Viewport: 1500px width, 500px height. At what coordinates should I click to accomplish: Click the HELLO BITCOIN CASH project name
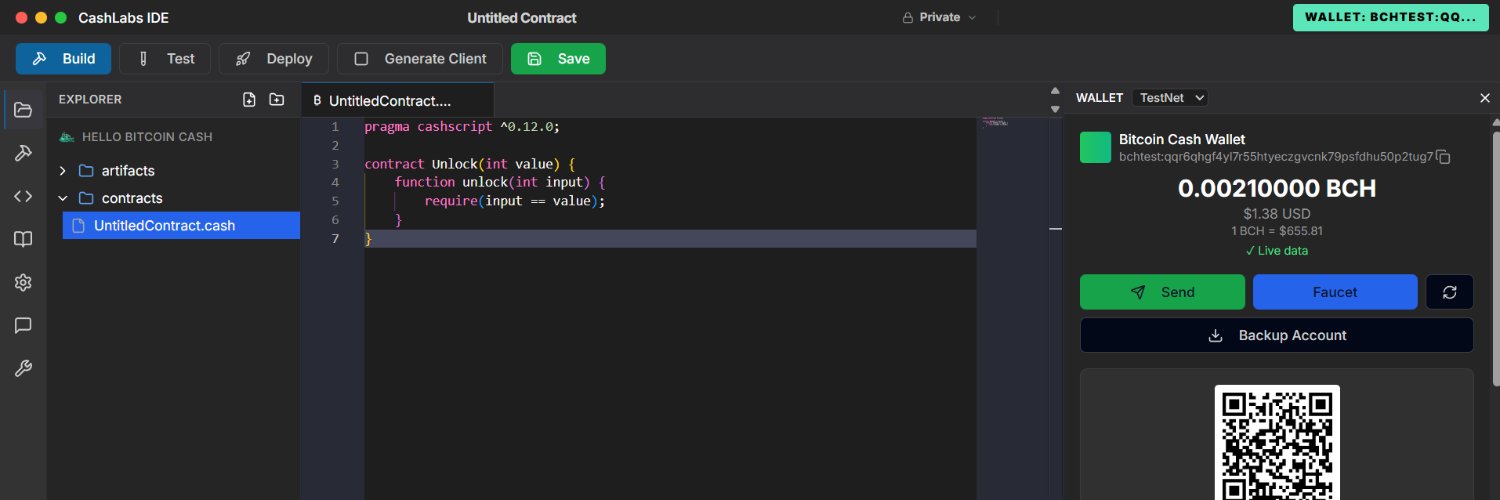147,137
